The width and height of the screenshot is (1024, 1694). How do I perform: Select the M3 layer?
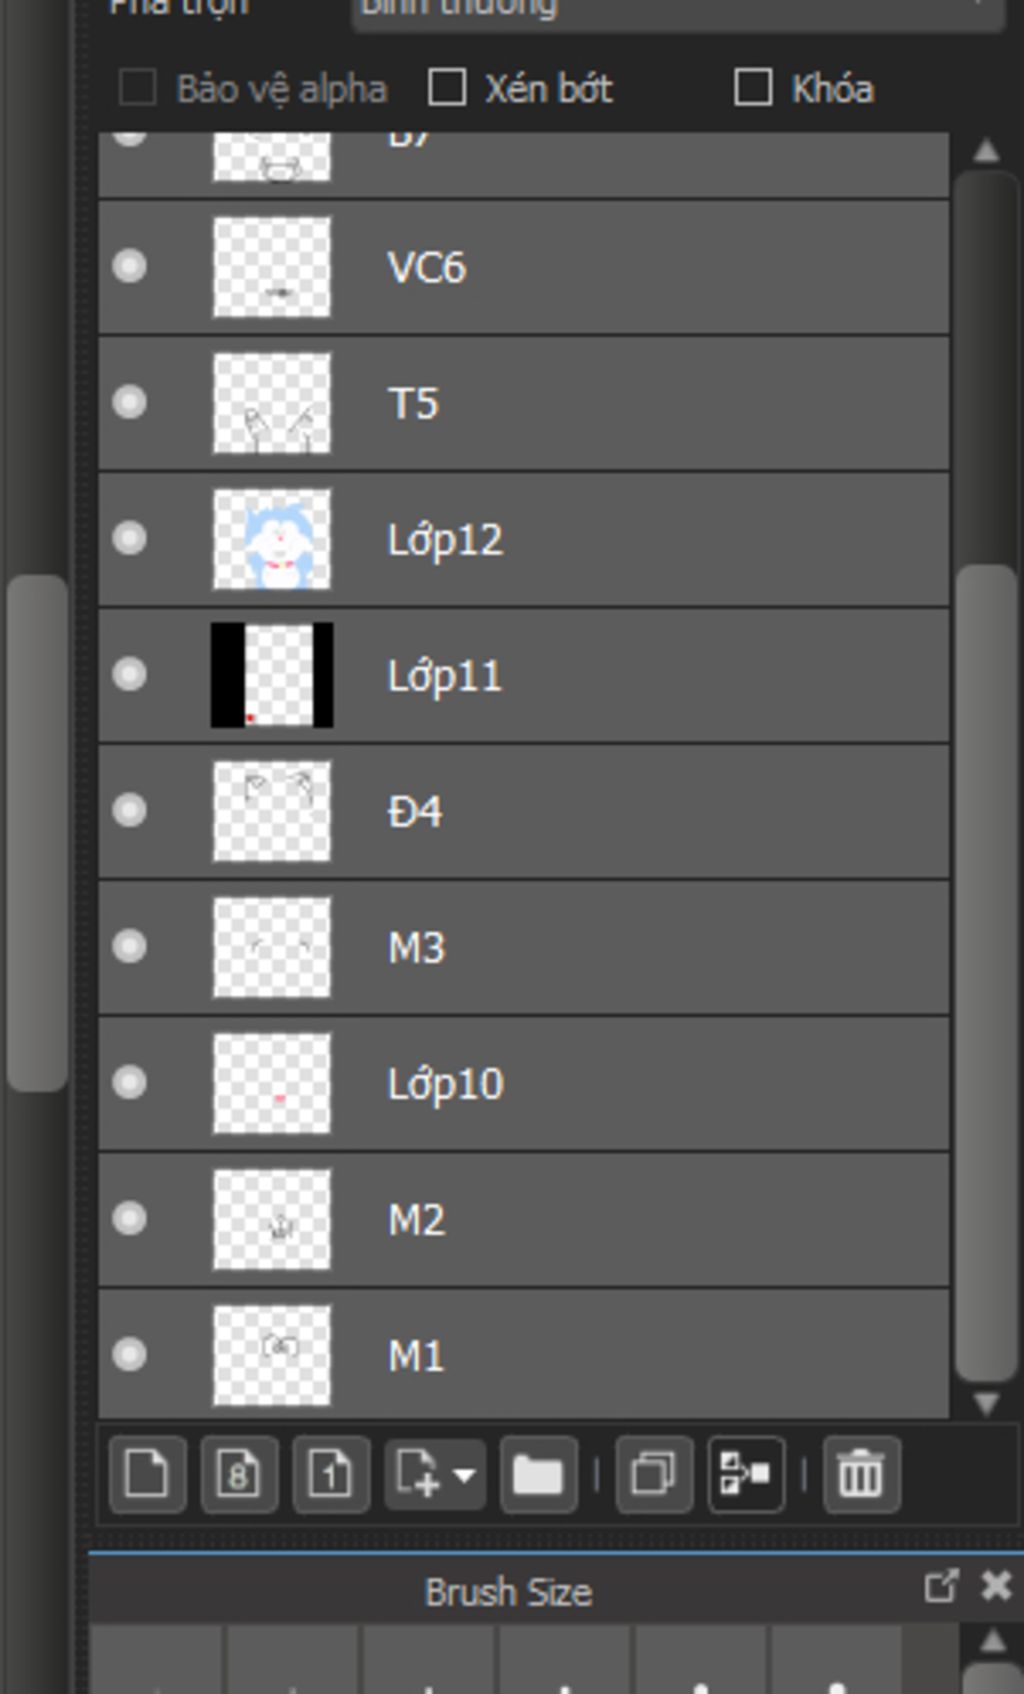click(x=524, y=947)
